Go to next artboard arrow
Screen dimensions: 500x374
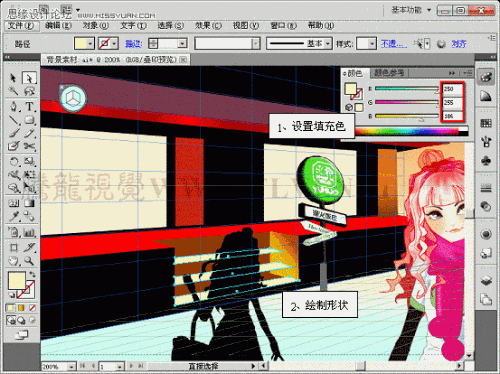[x=131, y=366]
